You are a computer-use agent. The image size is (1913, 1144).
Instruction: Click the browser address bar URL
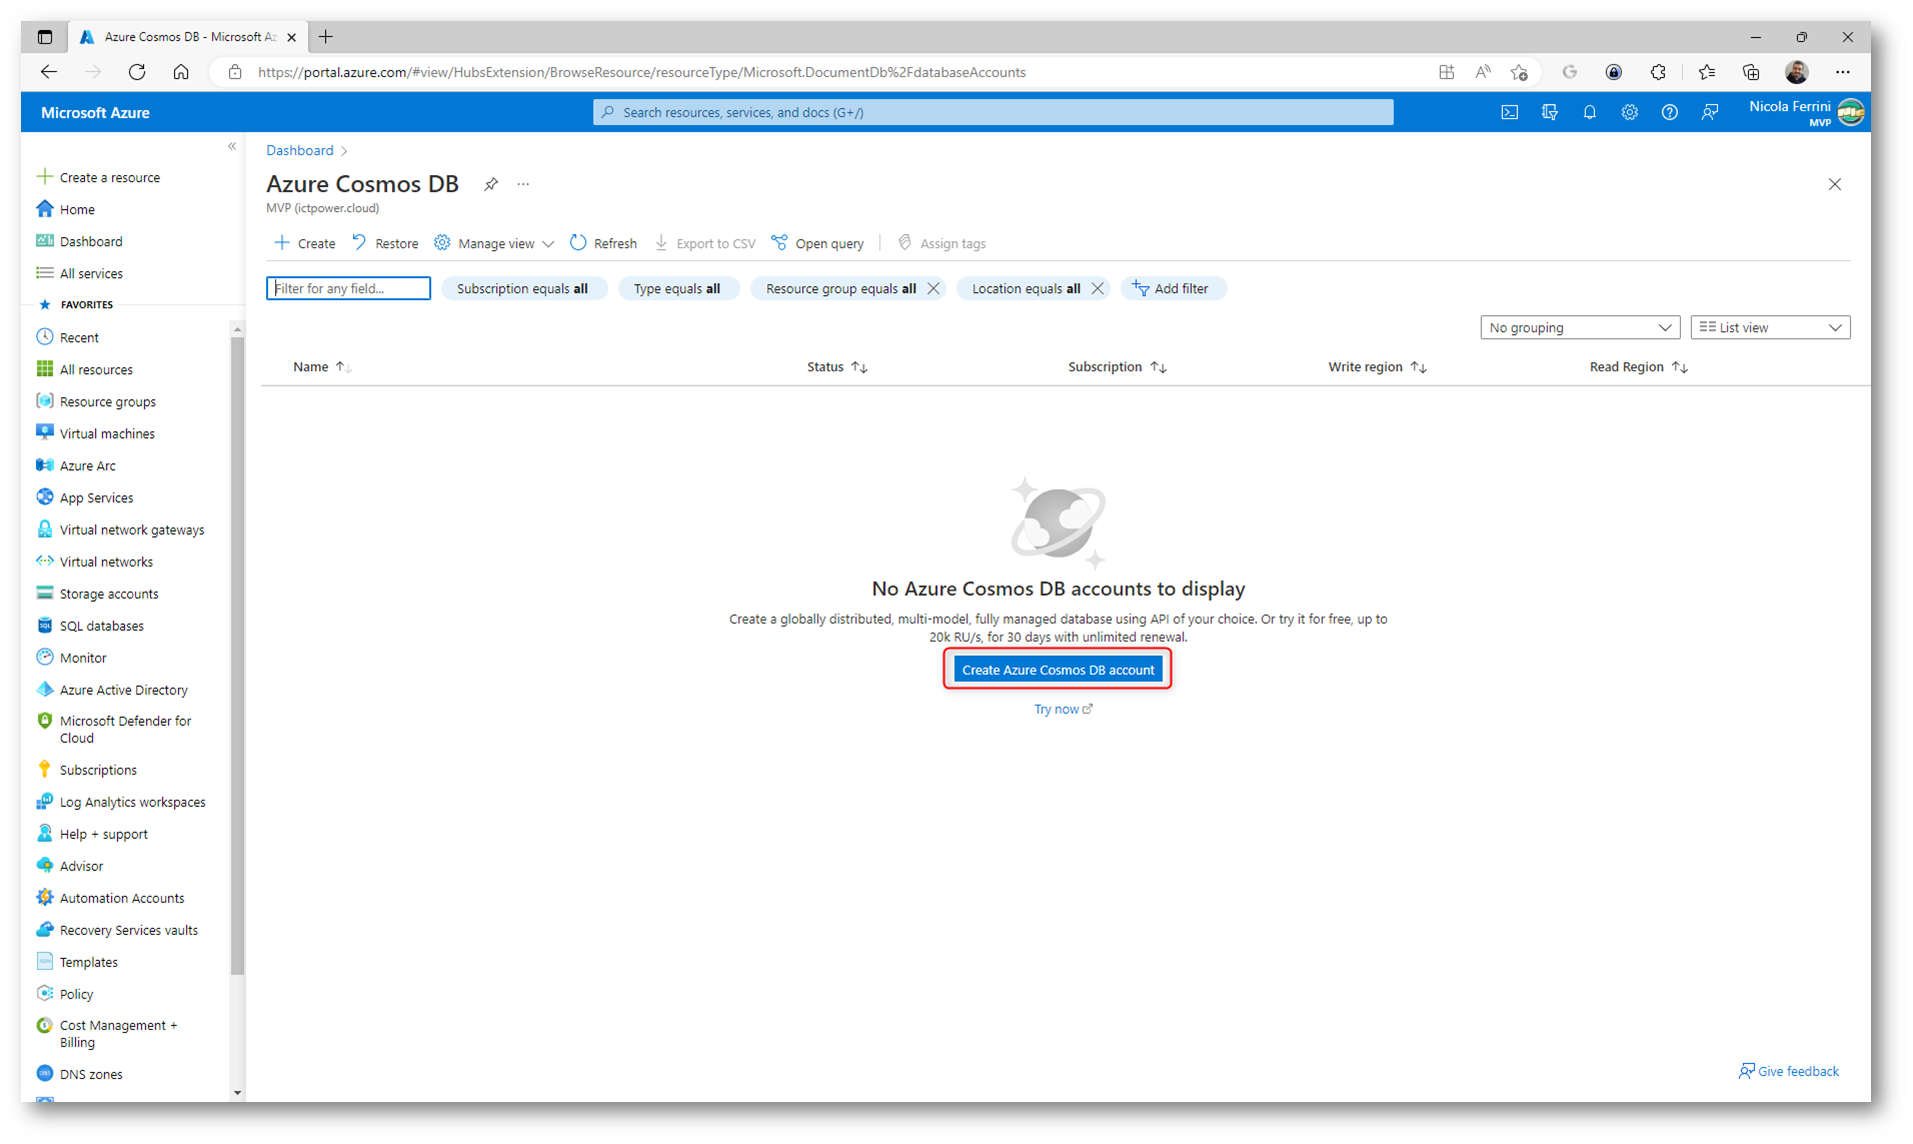click(x=641, y=72)
